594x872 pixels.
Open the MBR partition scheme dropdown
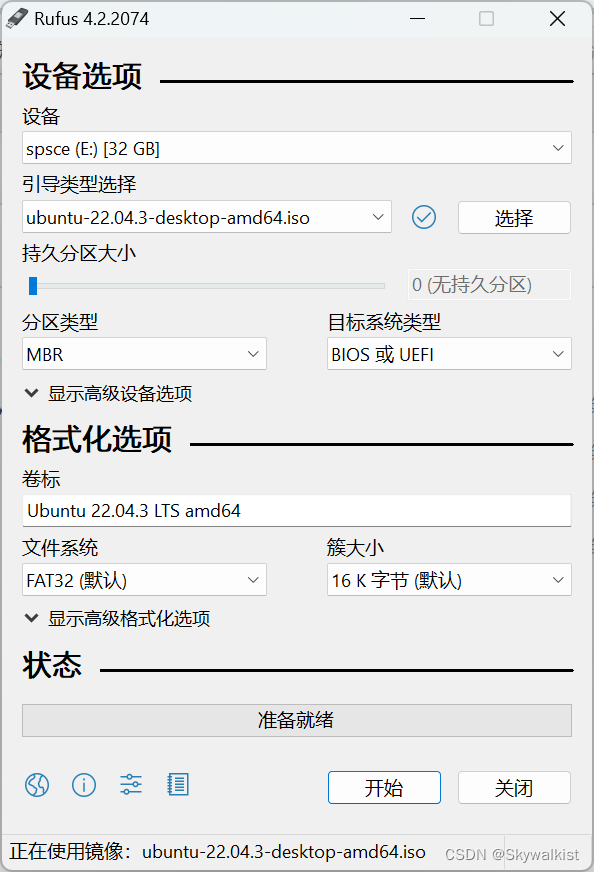pyautogui.click(x=144, y=354)
